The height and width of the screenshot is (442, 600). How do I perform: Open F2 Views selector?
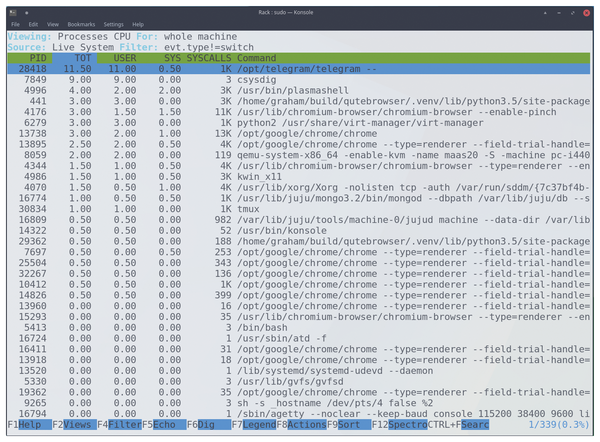coord(75,425)
